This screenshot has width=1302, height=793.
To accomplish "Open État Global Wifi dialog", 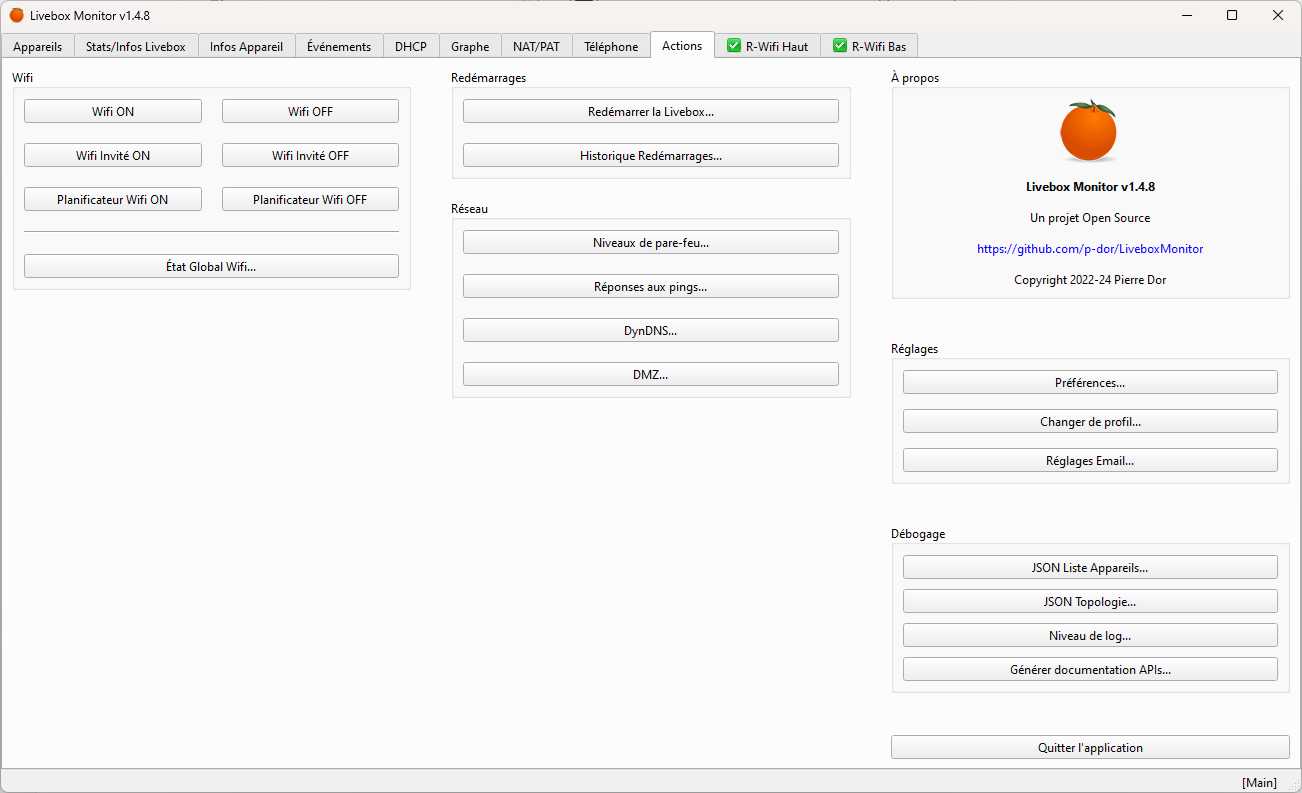I will (x=211, y=266).
